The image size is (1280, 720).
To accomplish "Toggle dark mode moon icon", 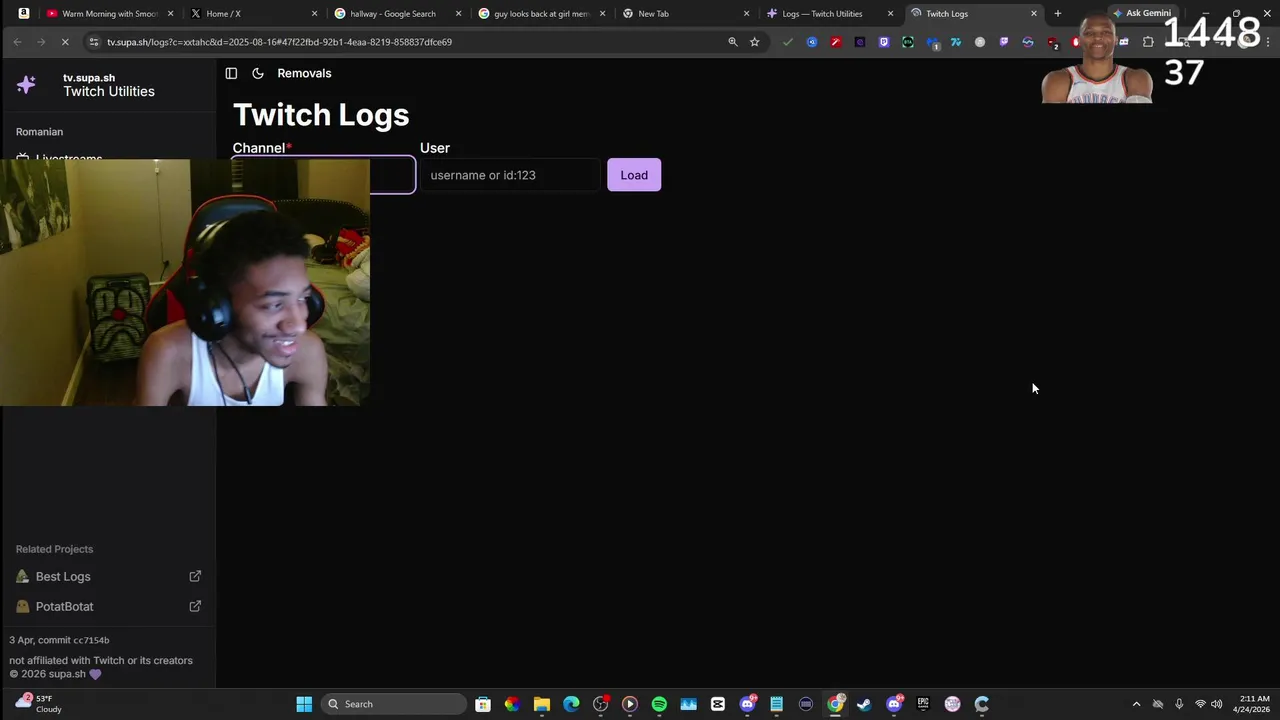I will coord(258,73).
